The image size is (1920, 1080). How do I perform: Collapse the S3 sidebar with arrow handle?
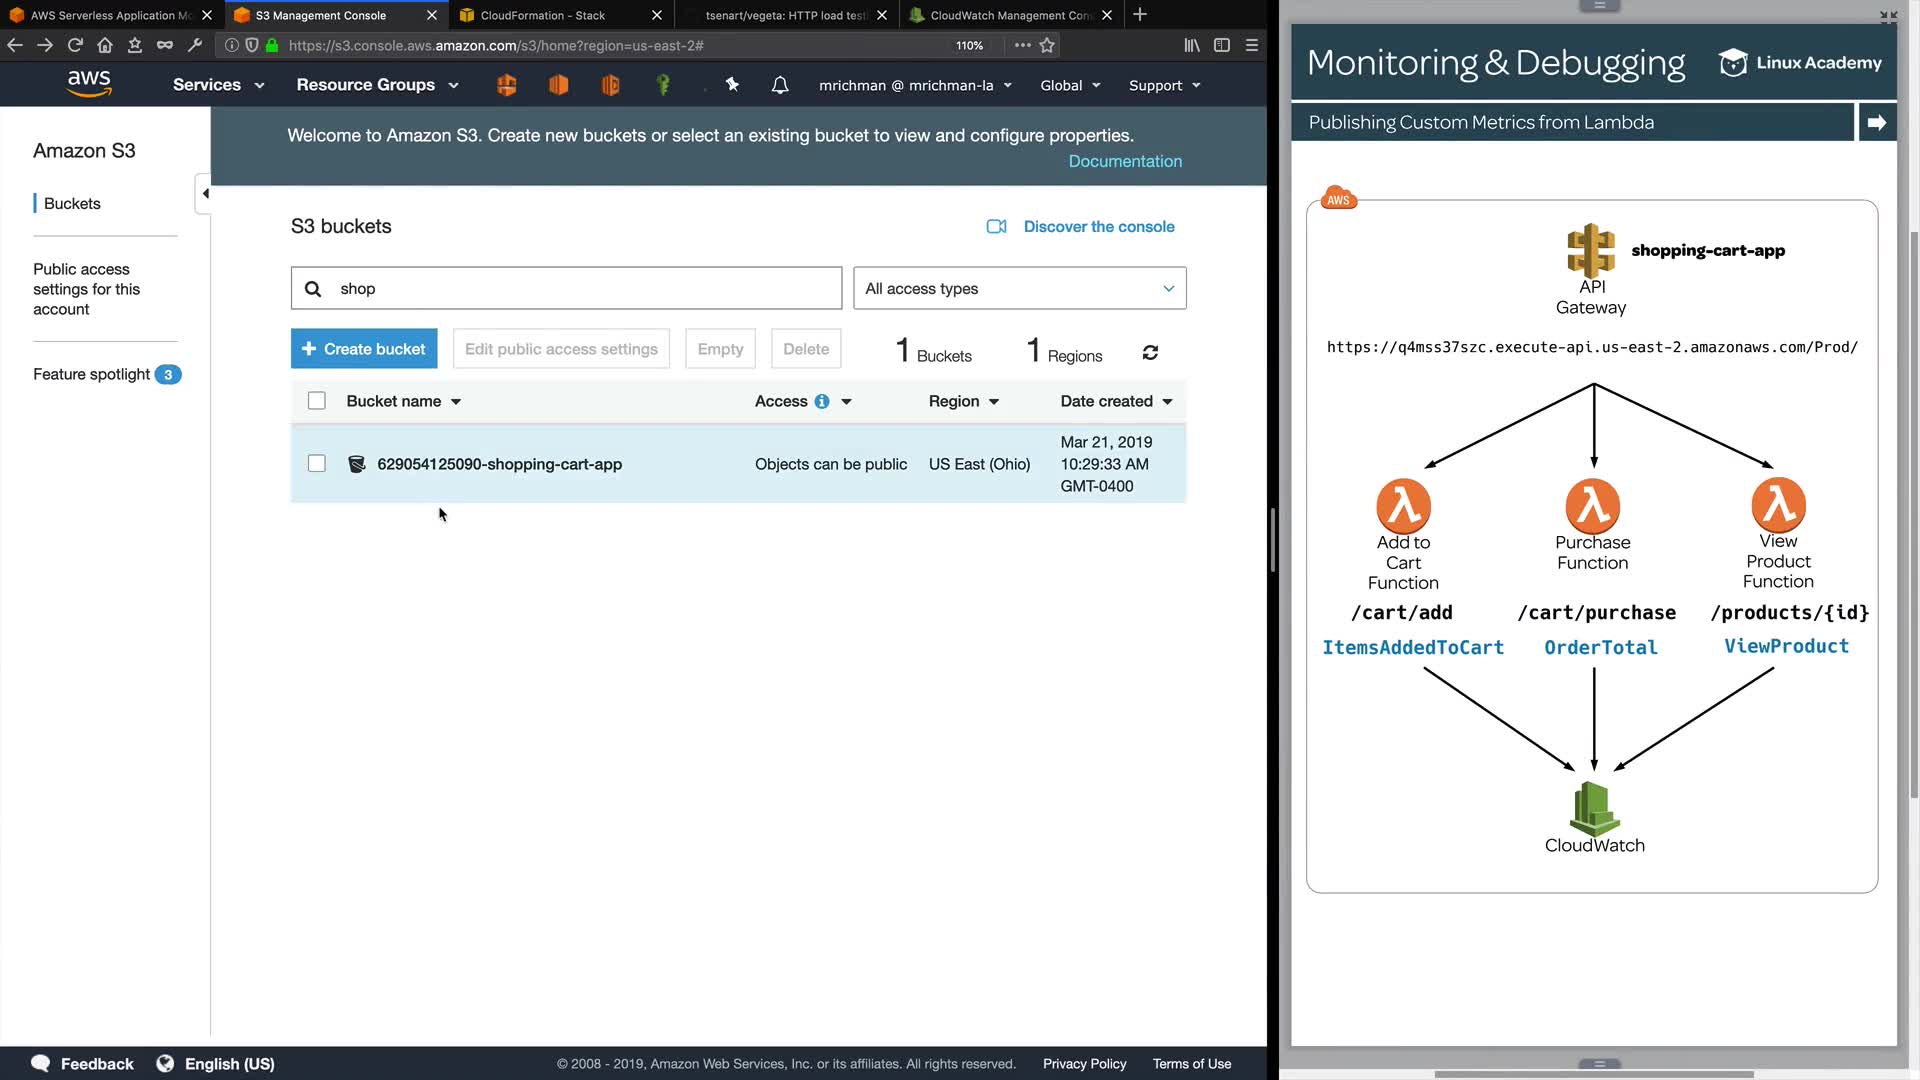coord(204,194)
